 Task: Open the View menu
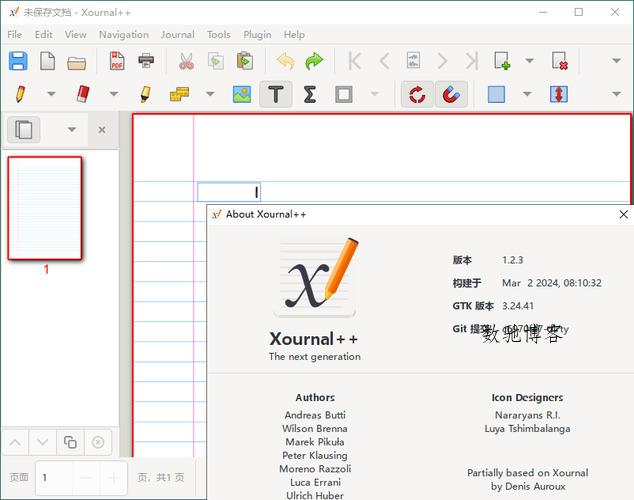[76, 35]
